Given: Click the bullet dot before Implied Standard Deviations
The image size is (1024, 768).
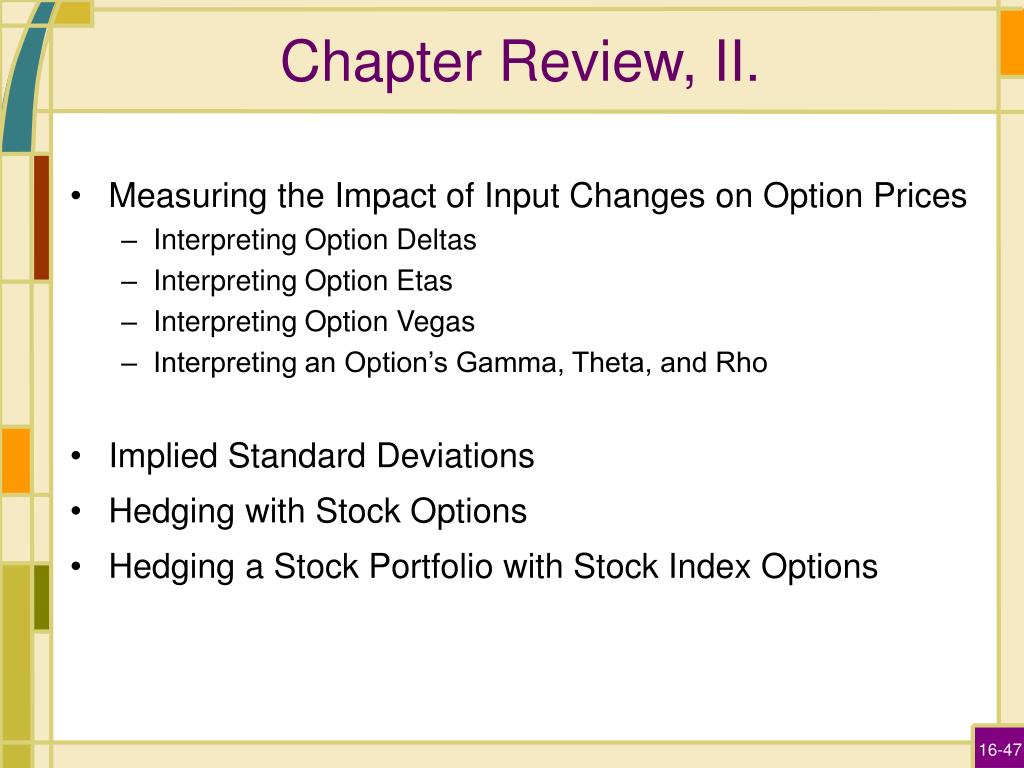Looking at the screenshot, I should tap(76, 456).
